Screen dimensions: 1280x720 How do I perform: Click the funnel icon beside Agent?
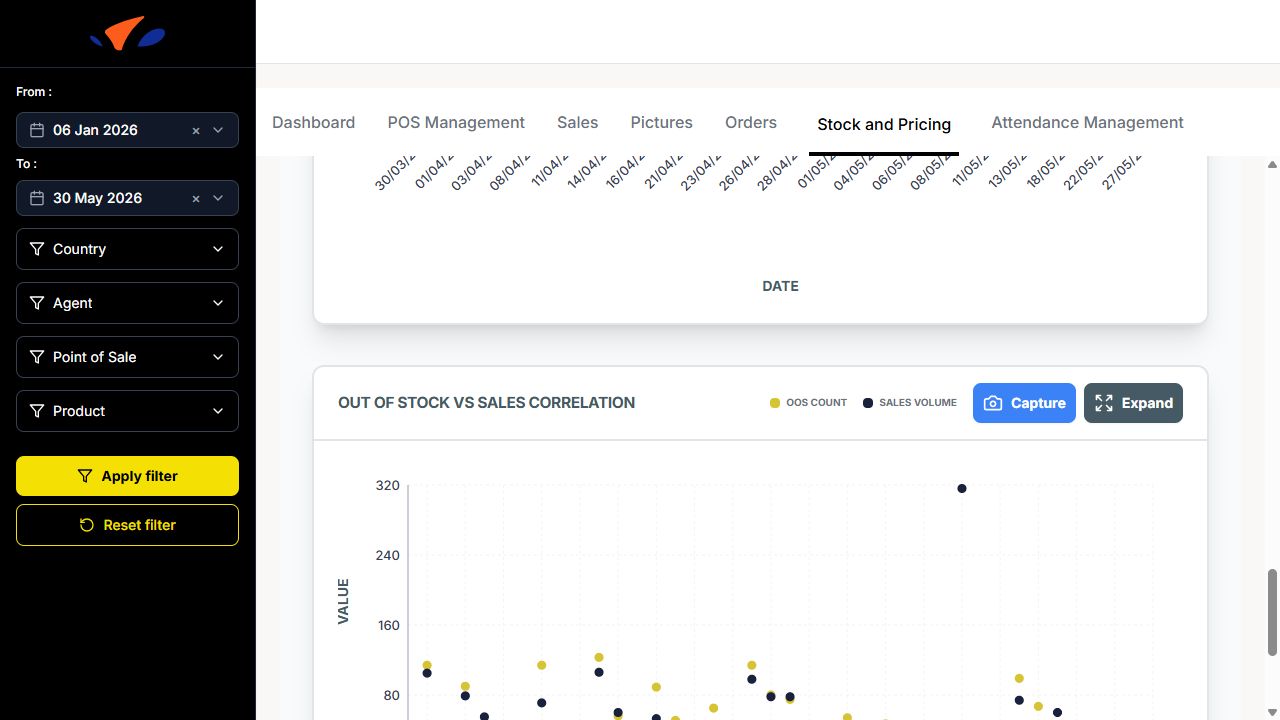coord(37,303)
